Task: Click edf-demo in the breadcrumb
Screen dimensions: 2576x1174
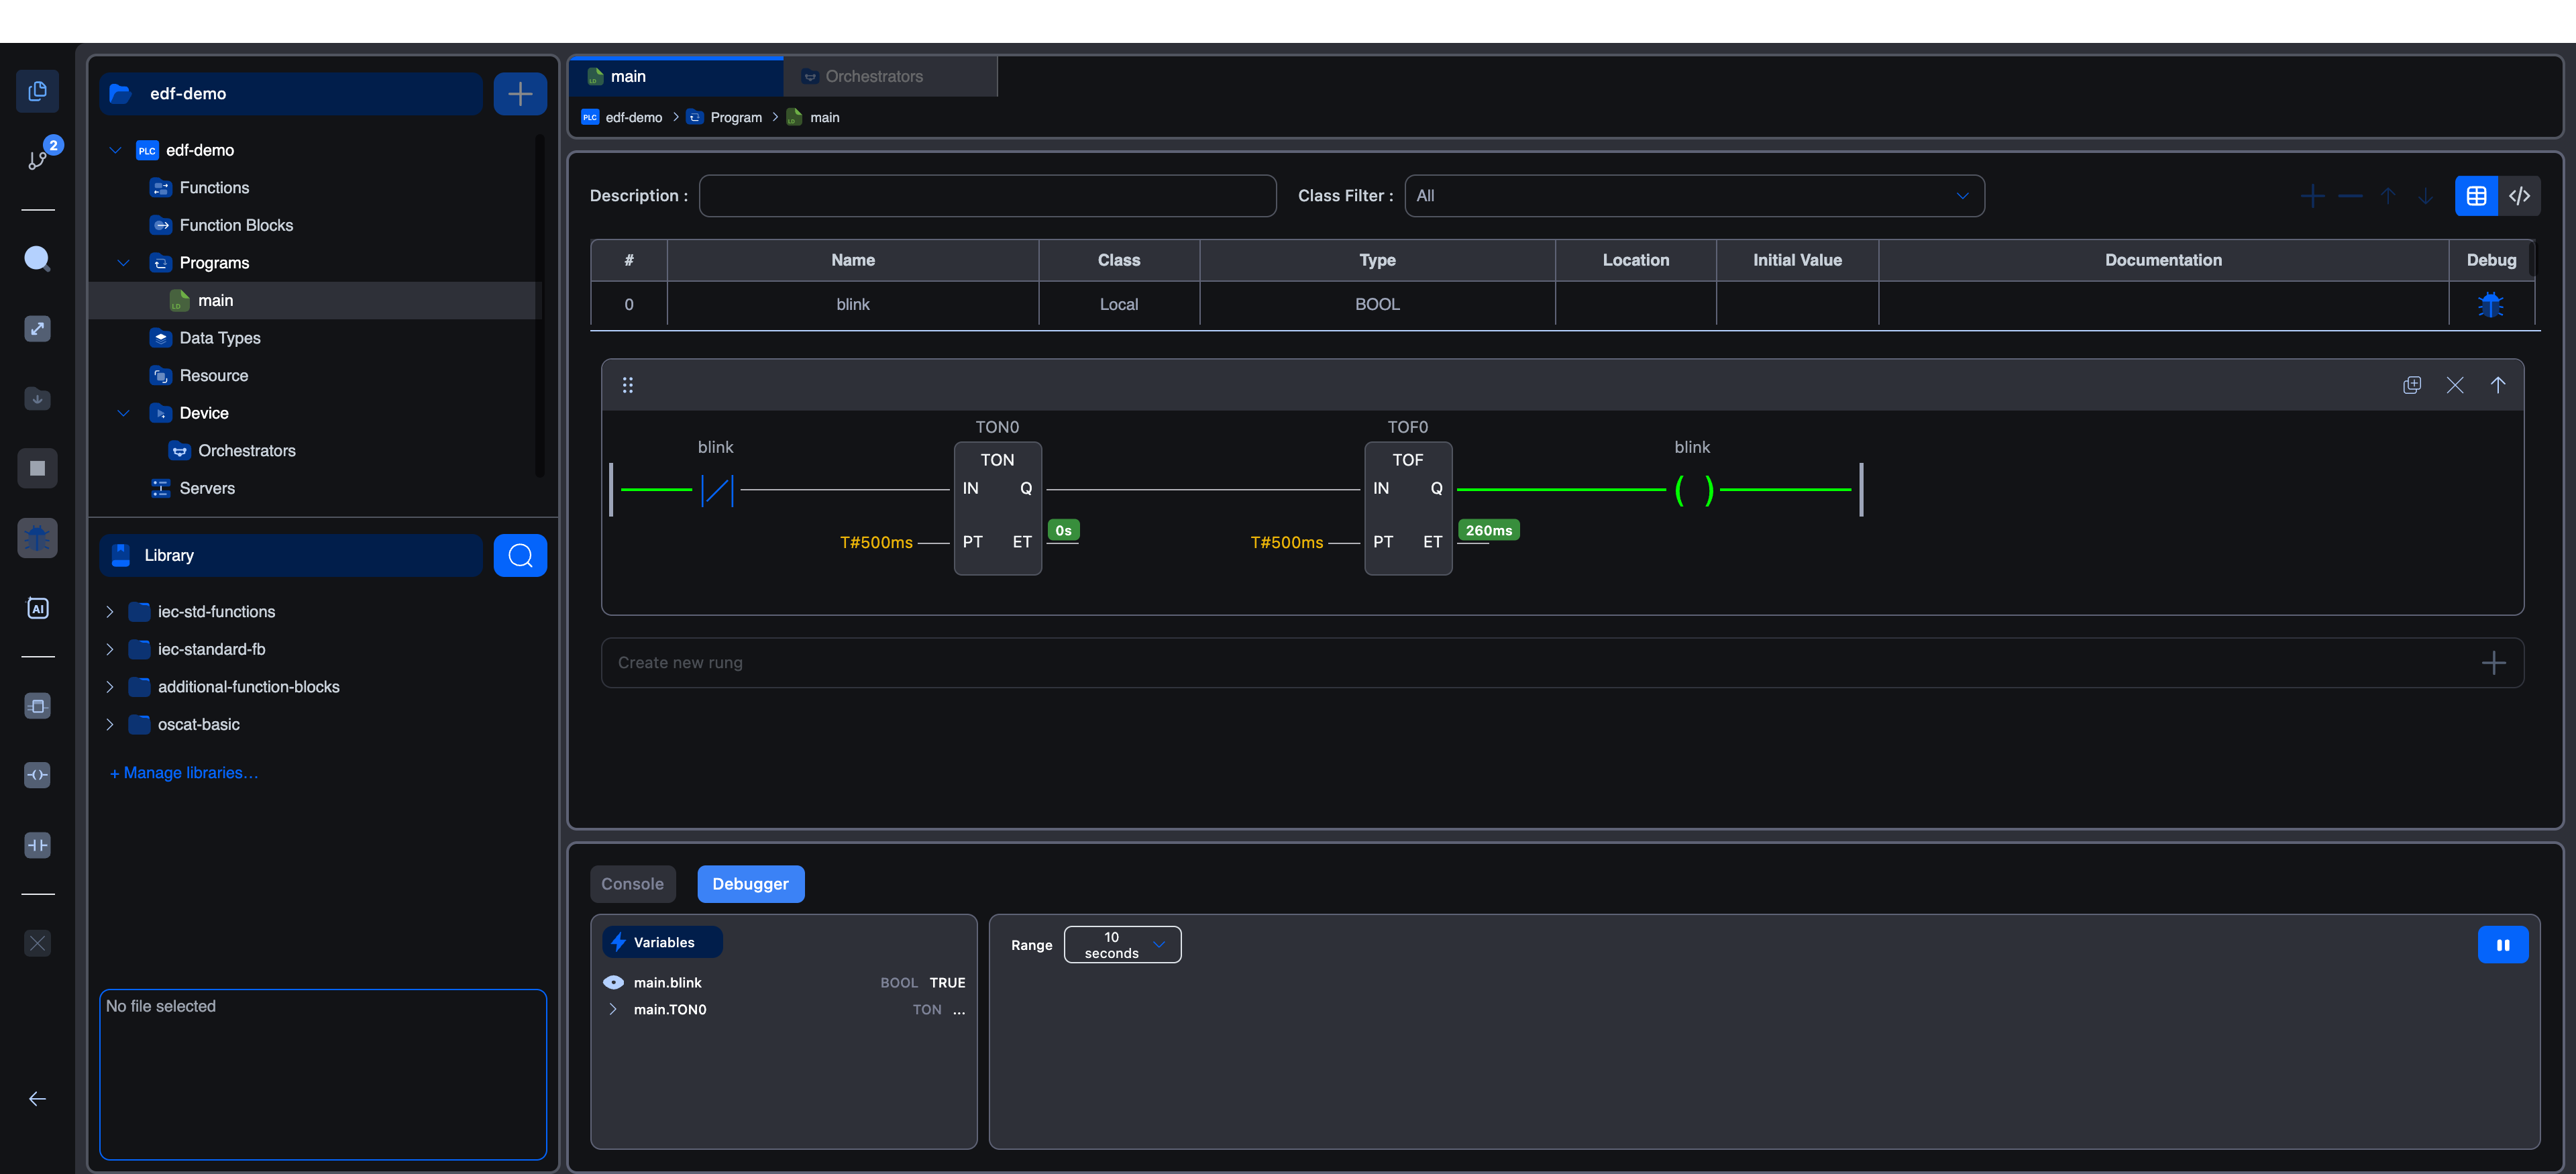Action: pos(634,118)
